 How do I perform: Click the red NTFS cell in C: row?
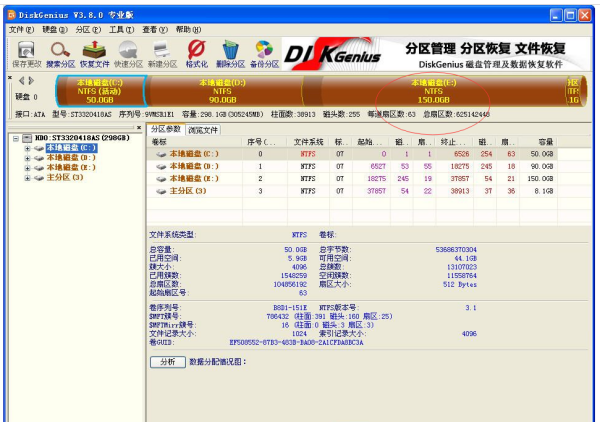(308, 154)
